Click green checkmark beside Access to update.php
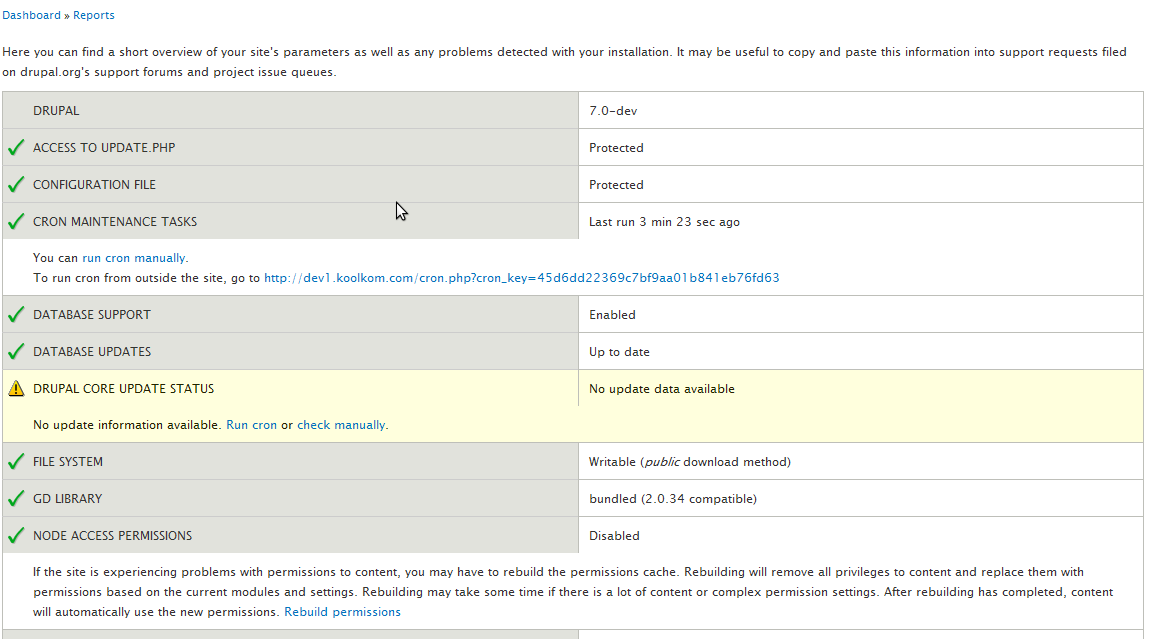Image resolution: width=1156 pixels, height=639 pixels. pos(16,148)
